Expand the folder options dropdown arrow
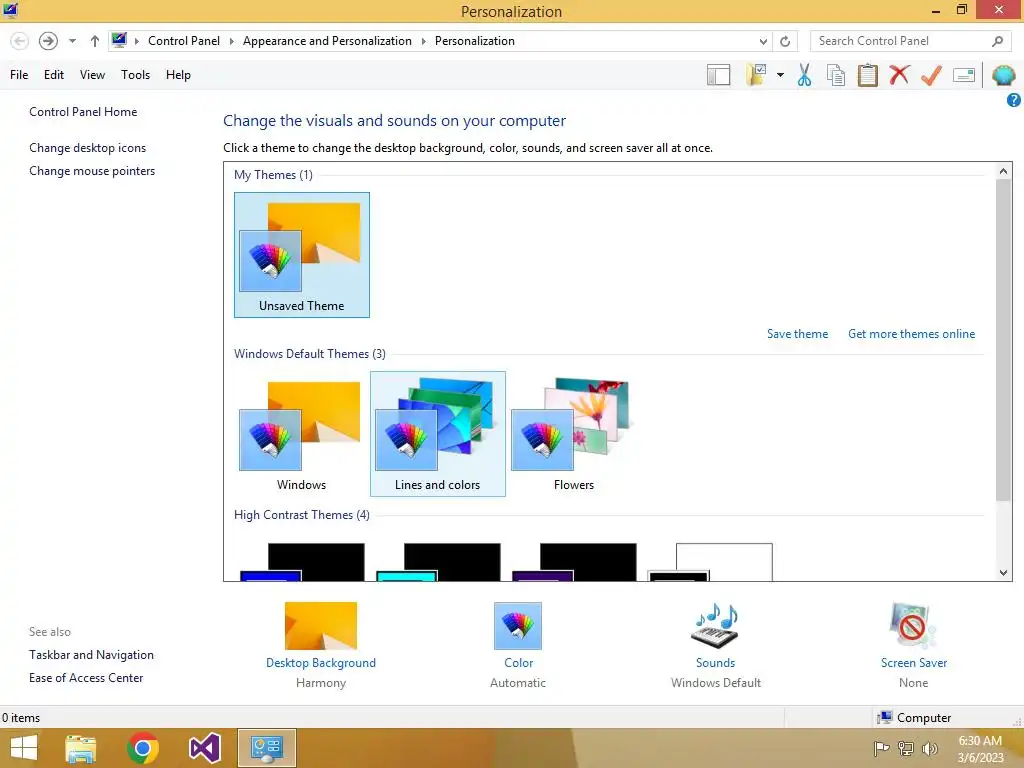The height and width of the screenshot is (768, 1024). coord(780,75)
